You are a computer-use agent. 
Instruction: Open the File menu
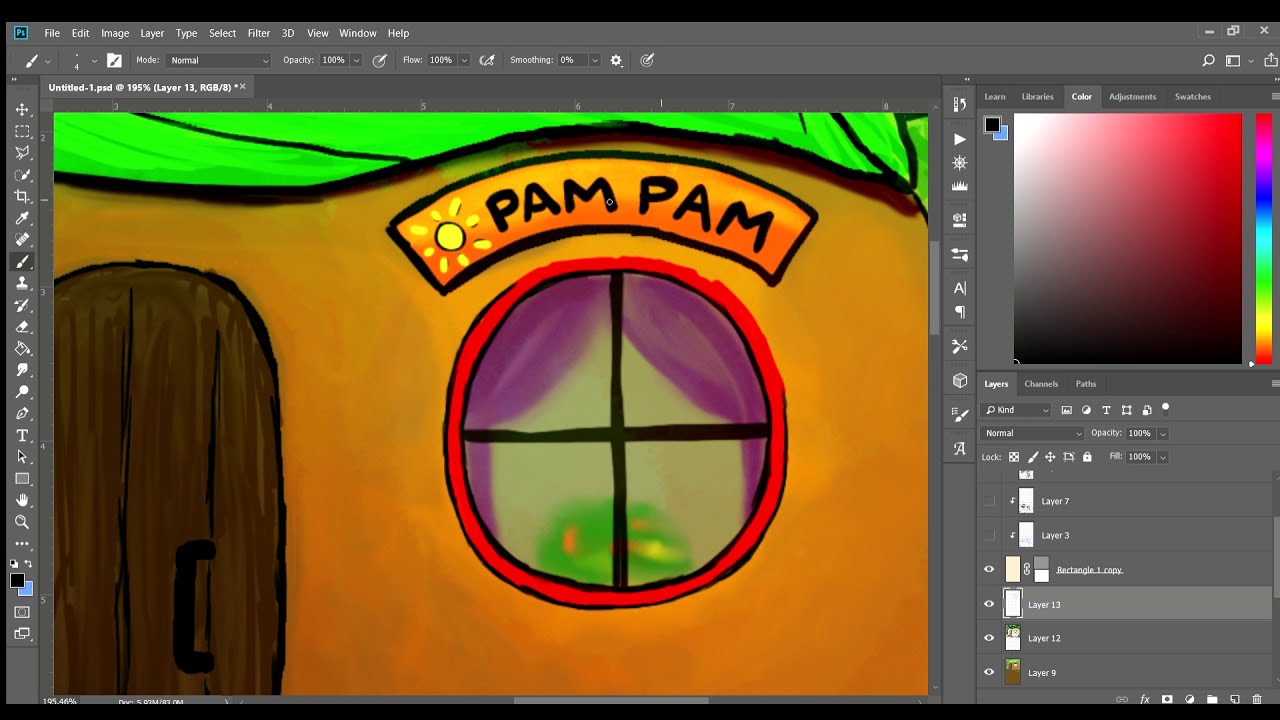click(x=52, y=33)
